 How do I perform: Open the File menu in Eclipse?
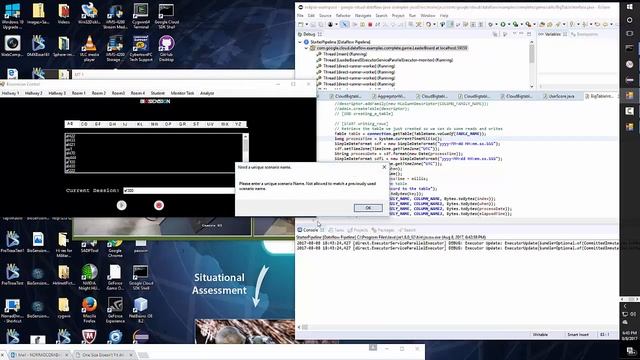tap(300, 16)
